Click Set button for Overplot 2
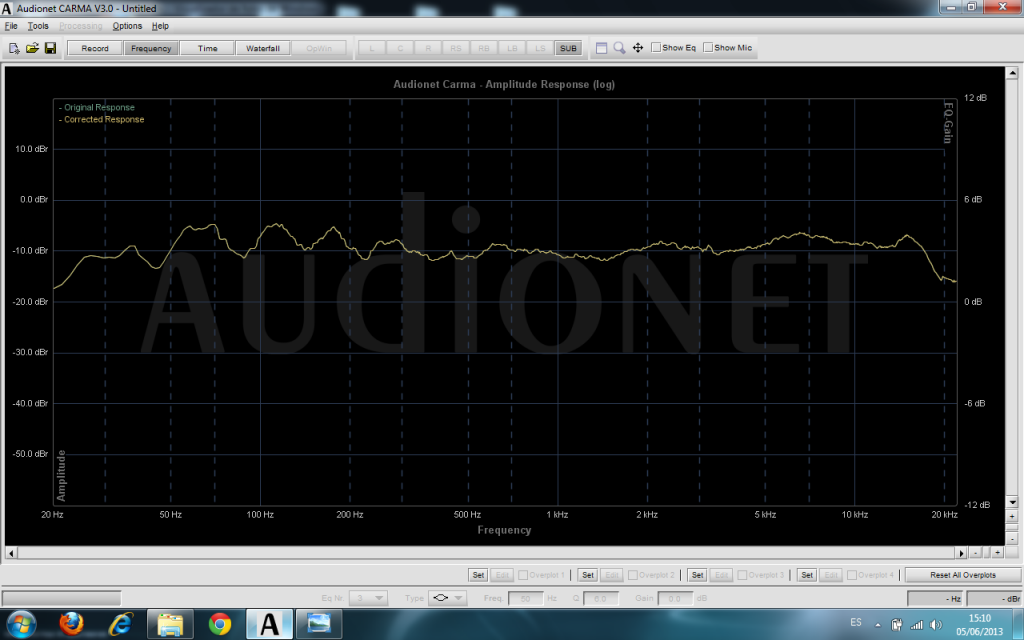Viewport: 1024px width, 640px height. [588, 575]
